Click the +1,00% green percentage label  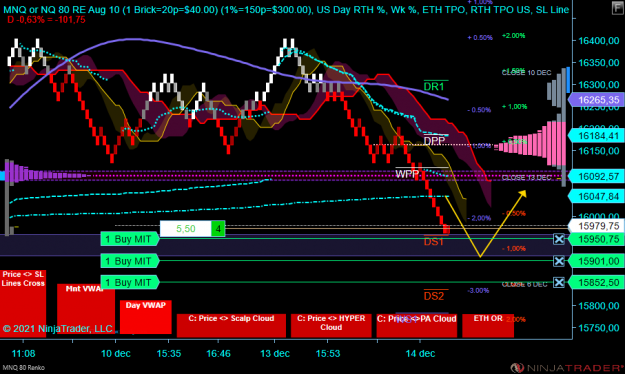(x=514, y=106)
